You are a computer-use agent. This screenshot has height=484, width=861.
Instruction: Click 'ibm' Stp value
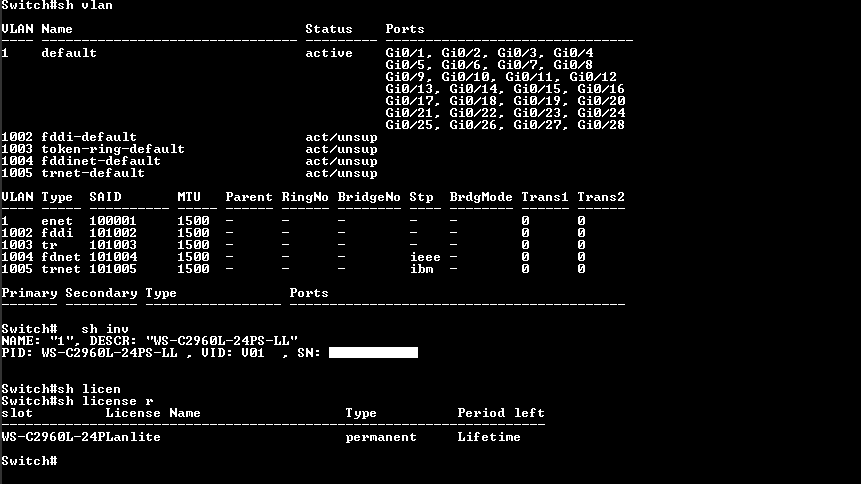pos(421,269)
